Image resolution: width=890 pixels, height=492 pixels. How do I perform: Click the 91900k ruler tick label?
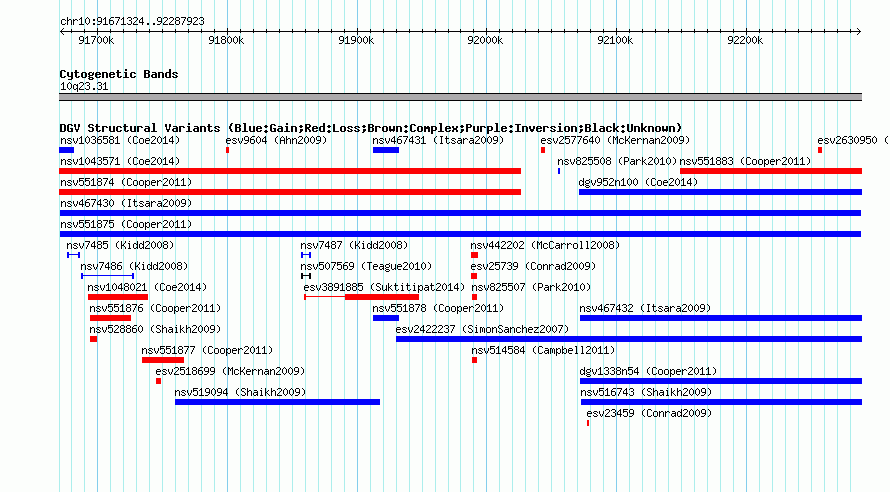coord(356,40)
